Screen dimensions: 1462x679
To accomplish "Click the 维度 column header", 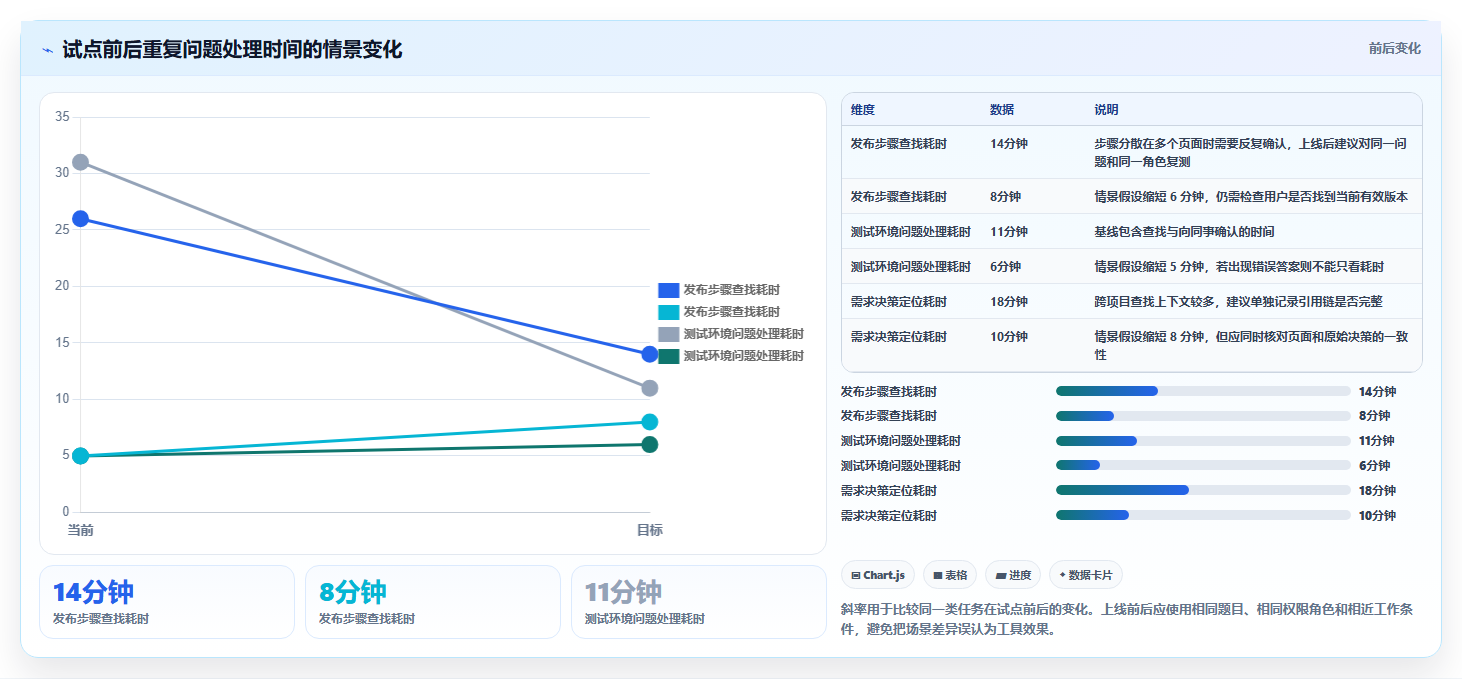I will (x=863, y=110).
